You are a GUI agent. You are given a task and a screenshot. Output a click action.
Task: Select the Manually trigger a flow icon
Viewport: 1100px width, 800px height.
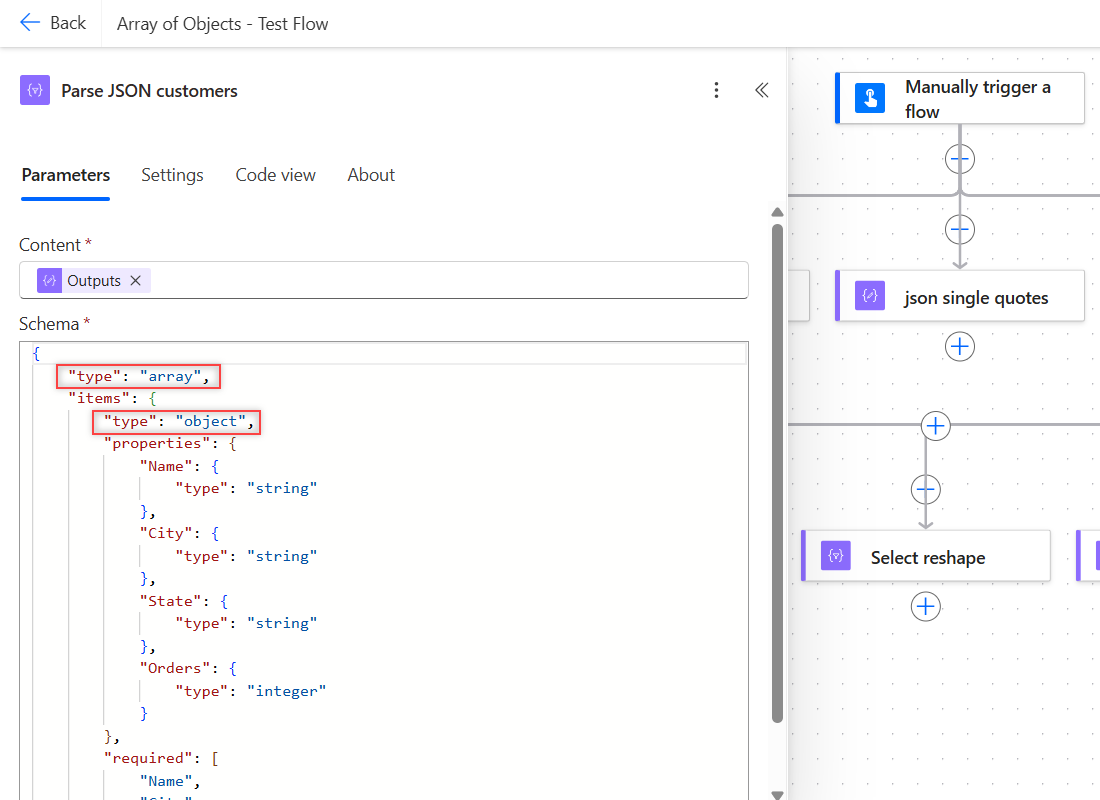coord(870,98)
